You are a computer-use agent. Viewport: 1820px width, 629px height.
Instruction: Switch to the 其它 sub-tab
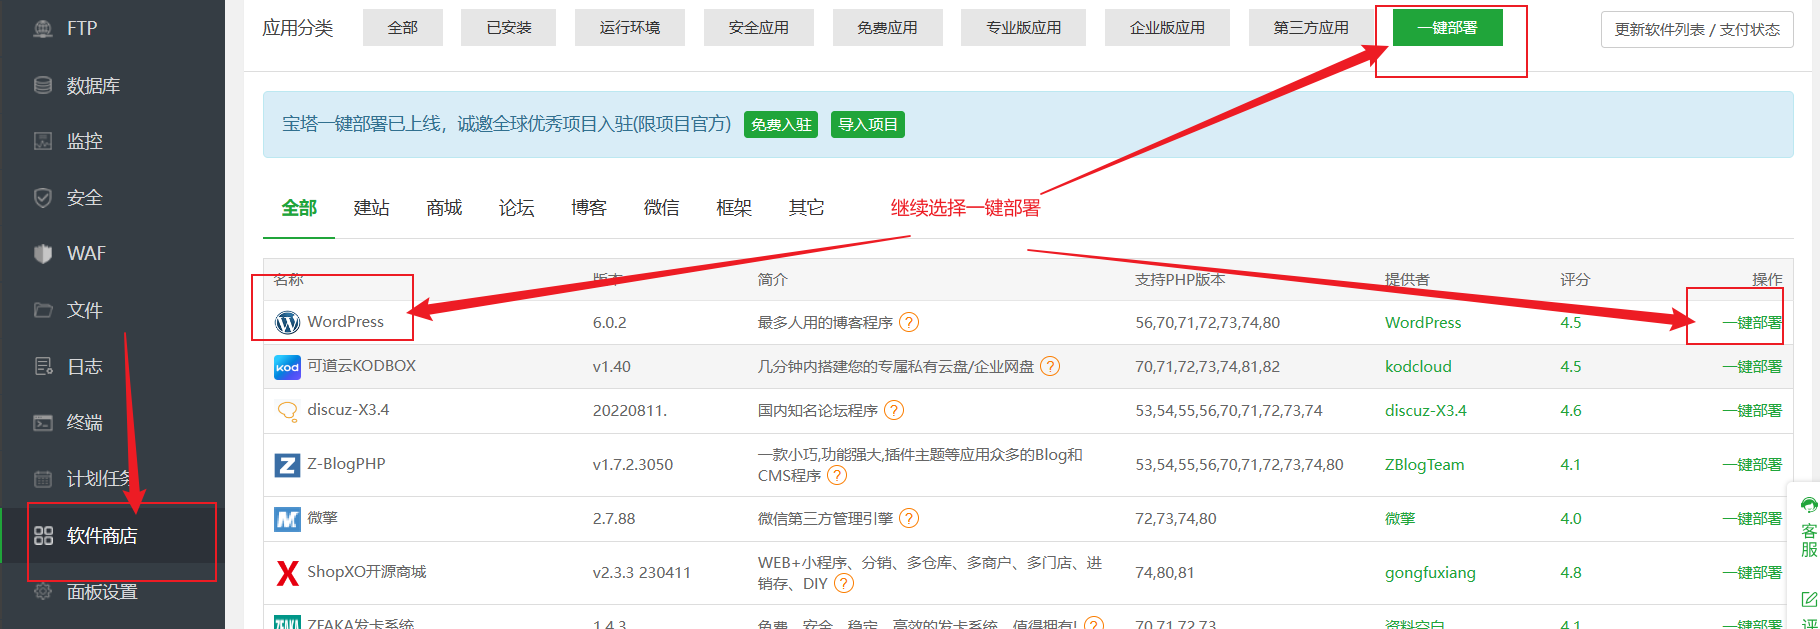tap(806, 208)
